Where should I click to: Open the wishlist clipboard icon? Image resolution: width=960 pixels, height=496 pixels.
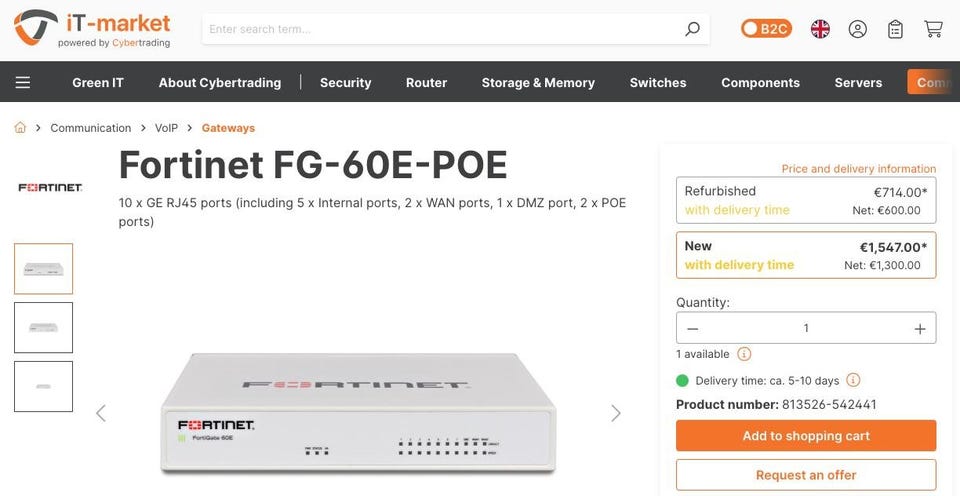coord(895,29)
